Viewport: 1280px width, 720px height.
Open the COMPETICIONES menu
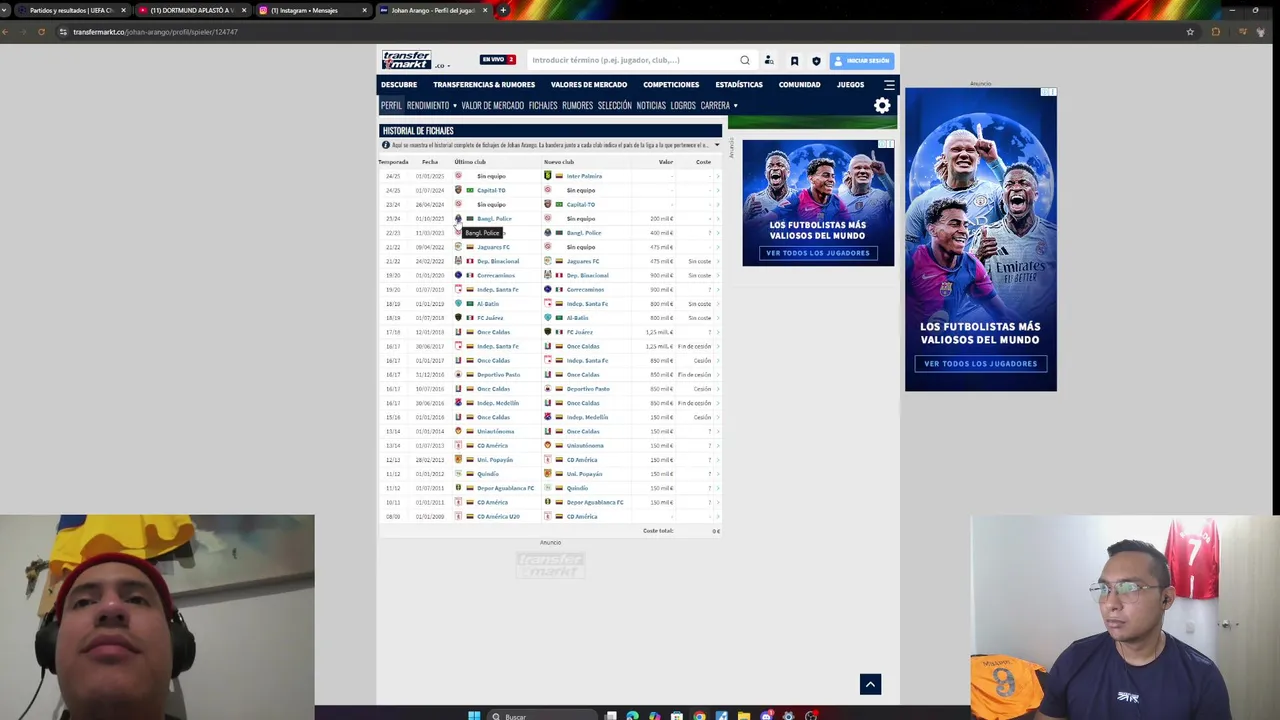671,85
